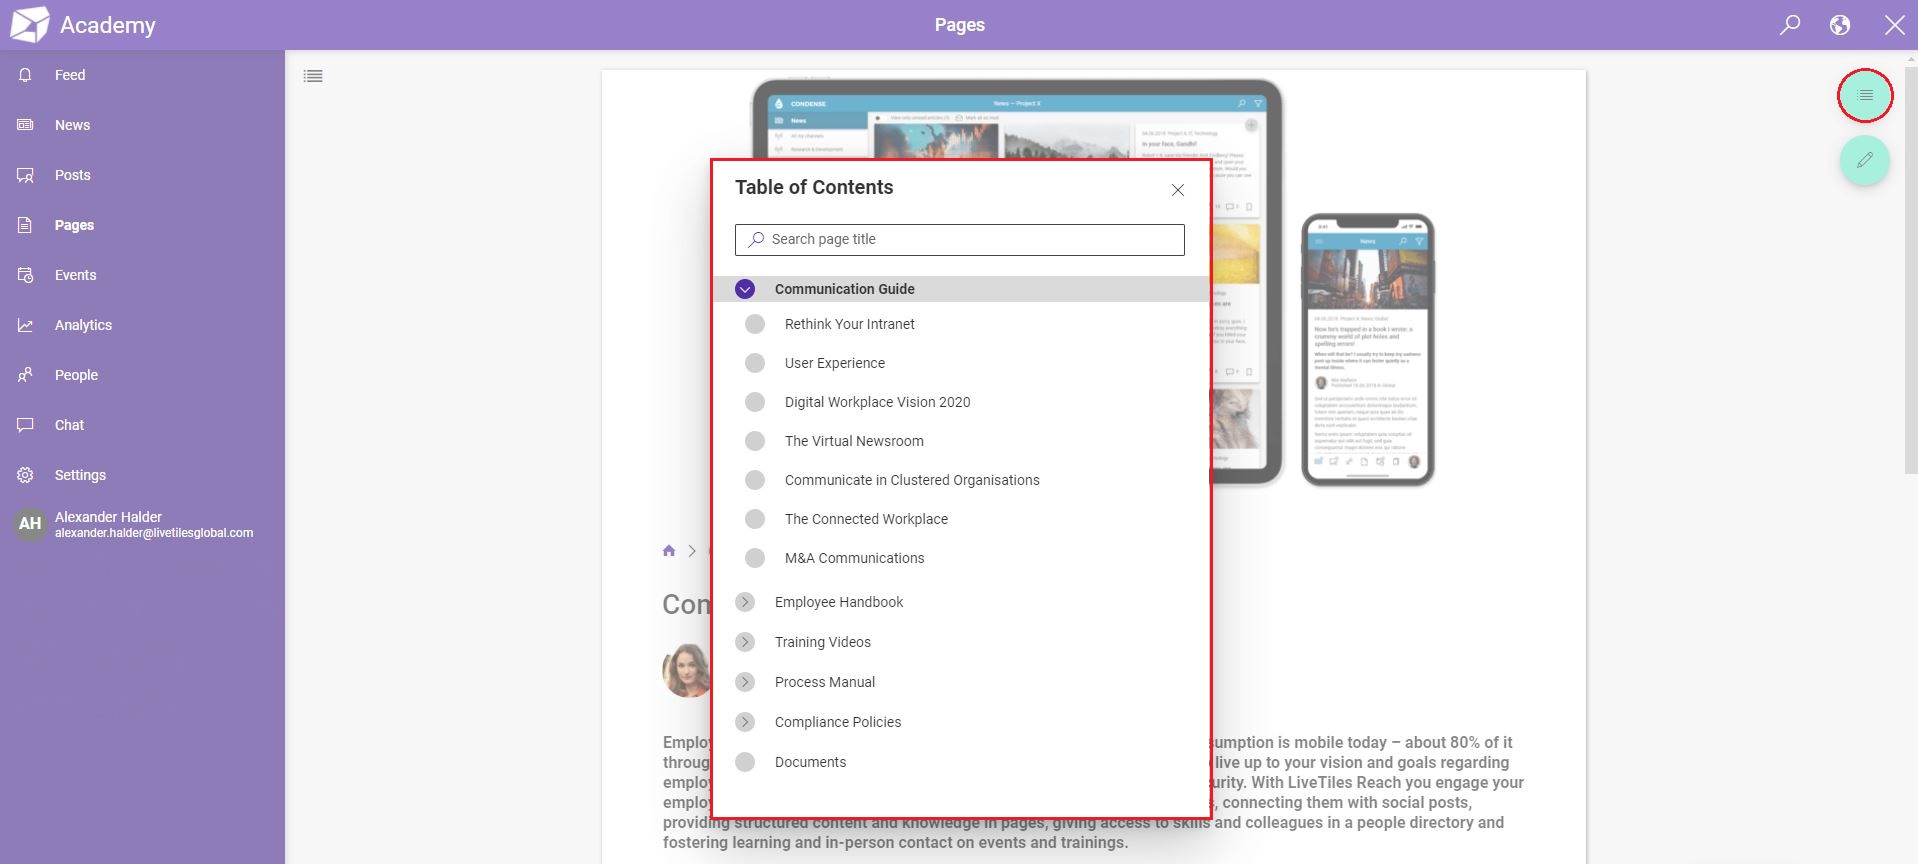This screenshot has height=864, width=1918.
Task: Click the search magnifier in top bar
Action: point(1790,25)
